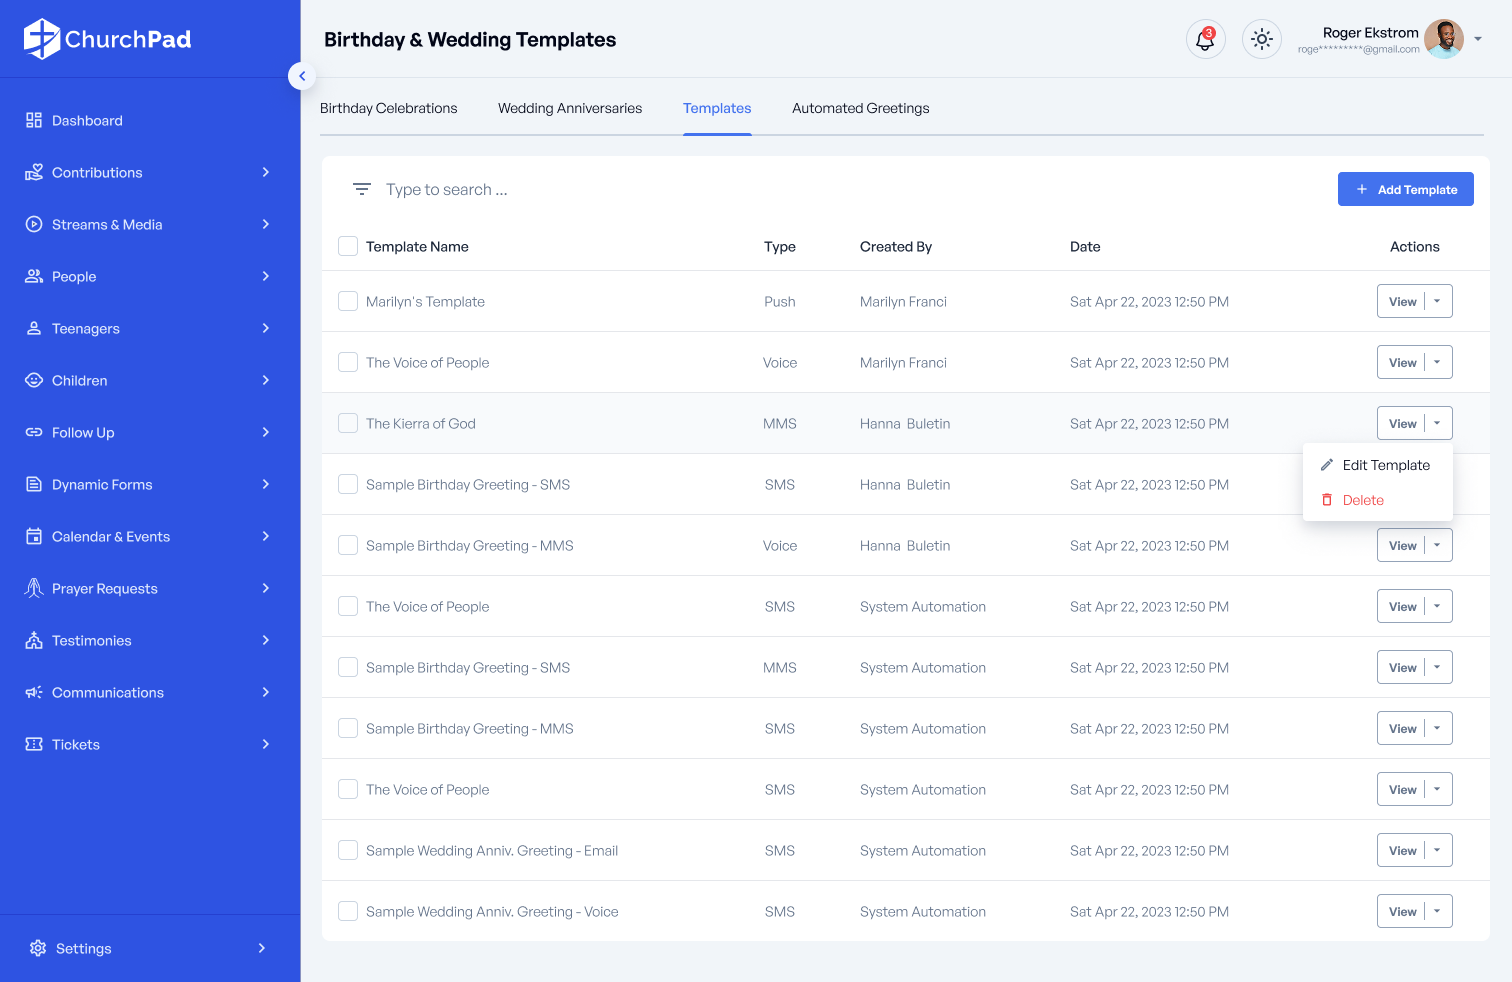Screen dimensions: 1512x982
Task: Choose Edit Template from the dropdown menu
Action: (x=1385, y=465)
